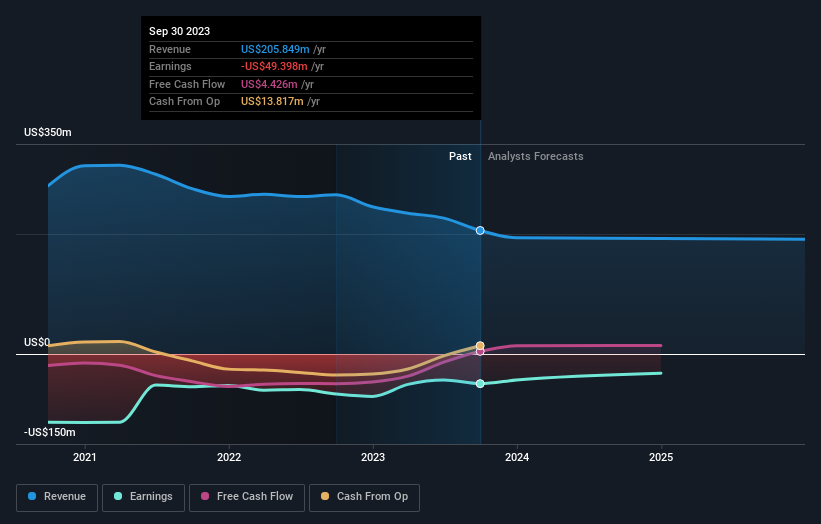Click the Past label
Screen dimensions: 821x524
[x=460, y=157]
